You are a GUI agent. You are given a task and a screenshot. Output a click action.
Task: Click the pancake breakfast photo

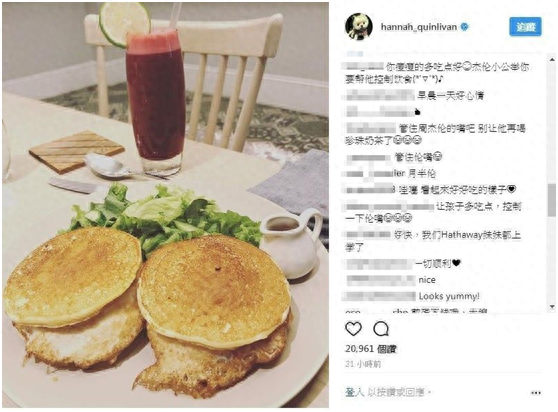click(x=165, y=205)
